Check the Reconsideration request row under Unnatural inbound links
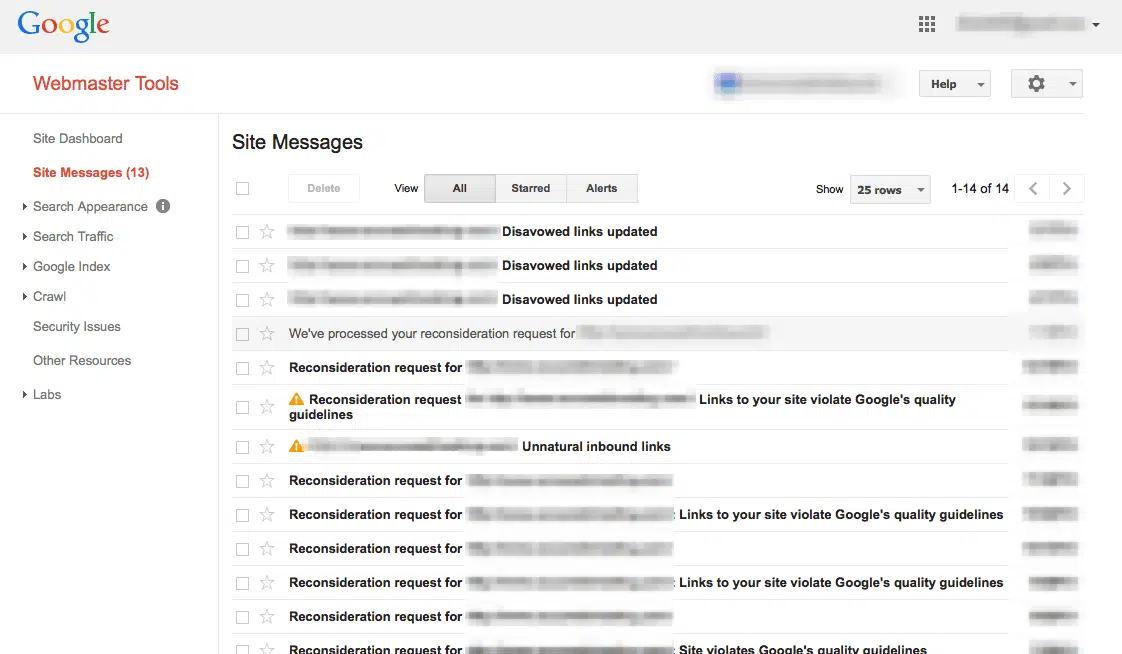The height and width of the screenshot is (654, 1122). [x=243, y=481]
